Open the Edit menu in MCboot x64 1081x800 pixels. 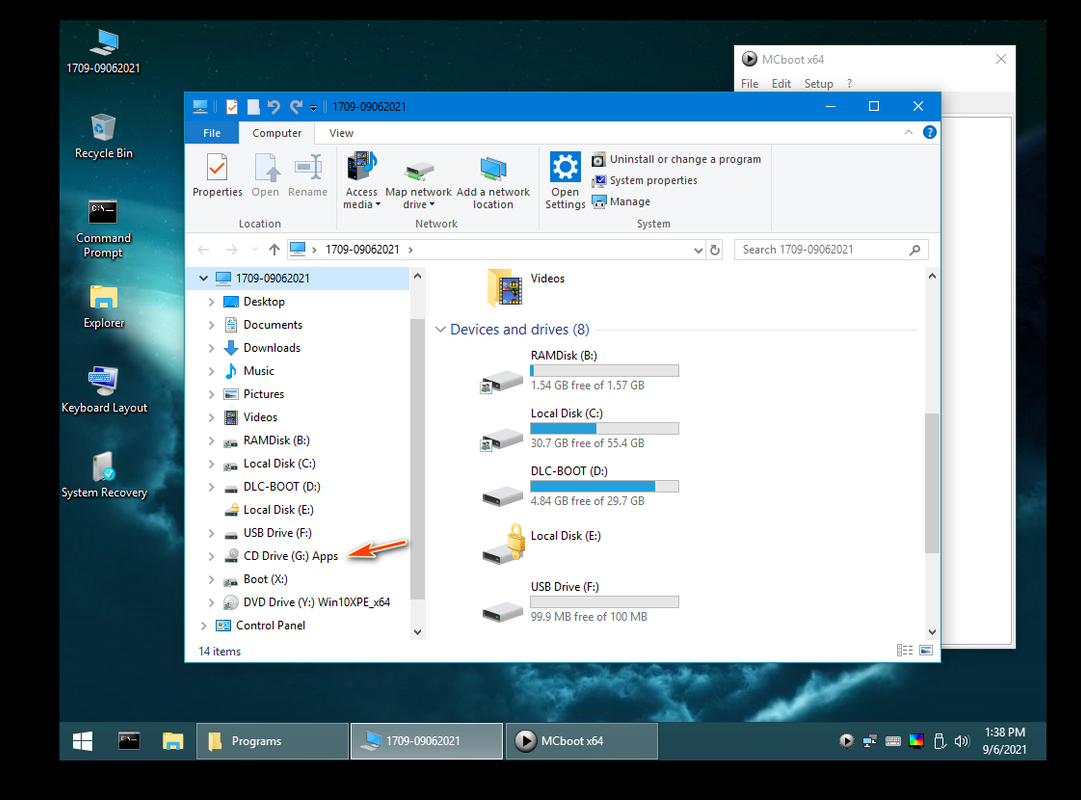point(781,83)
